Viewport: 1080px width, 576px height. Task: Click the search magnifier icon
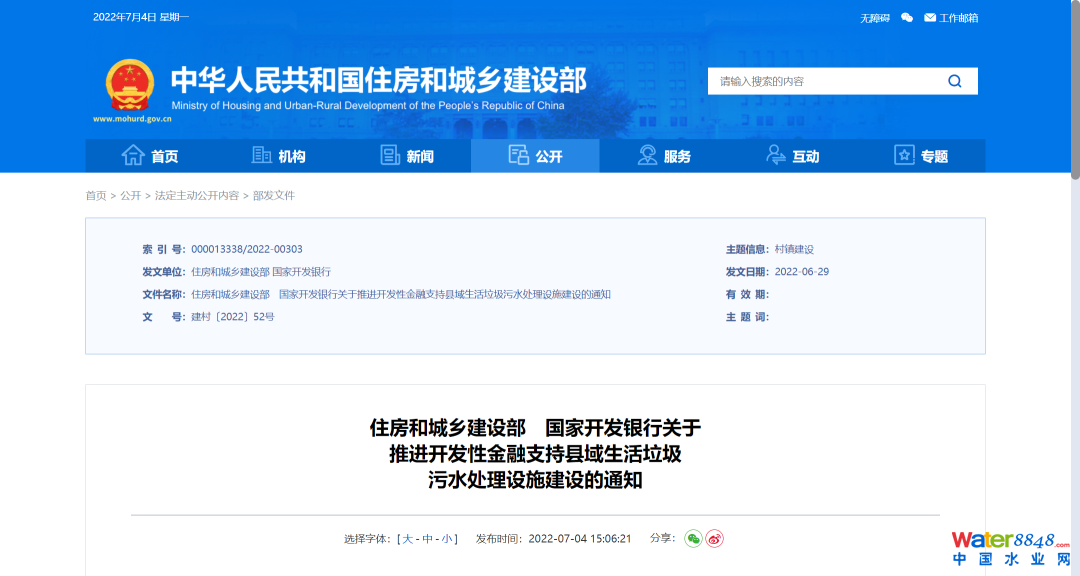(954, 81)
